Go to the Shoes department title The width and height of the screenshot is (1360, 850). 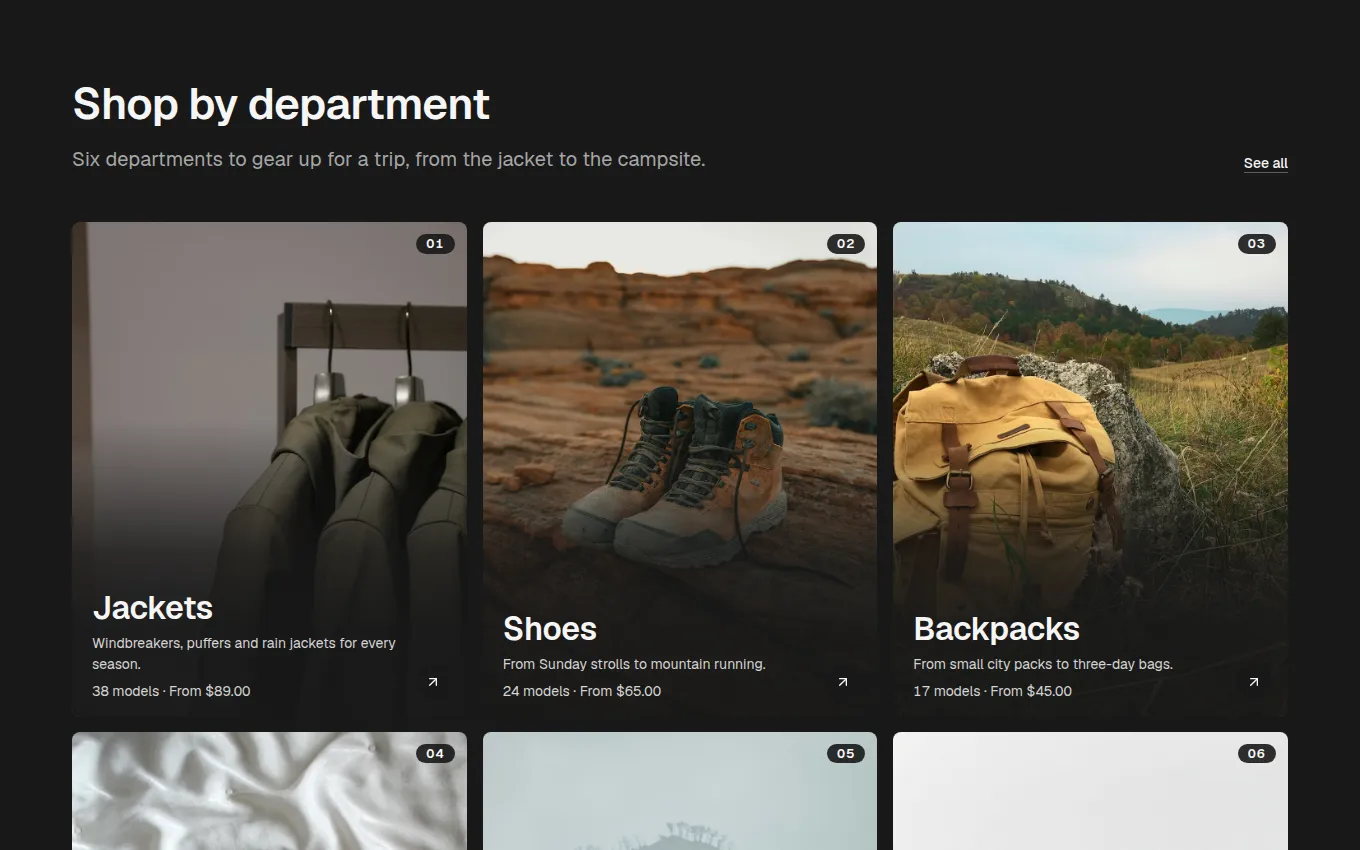pos(550,629)
